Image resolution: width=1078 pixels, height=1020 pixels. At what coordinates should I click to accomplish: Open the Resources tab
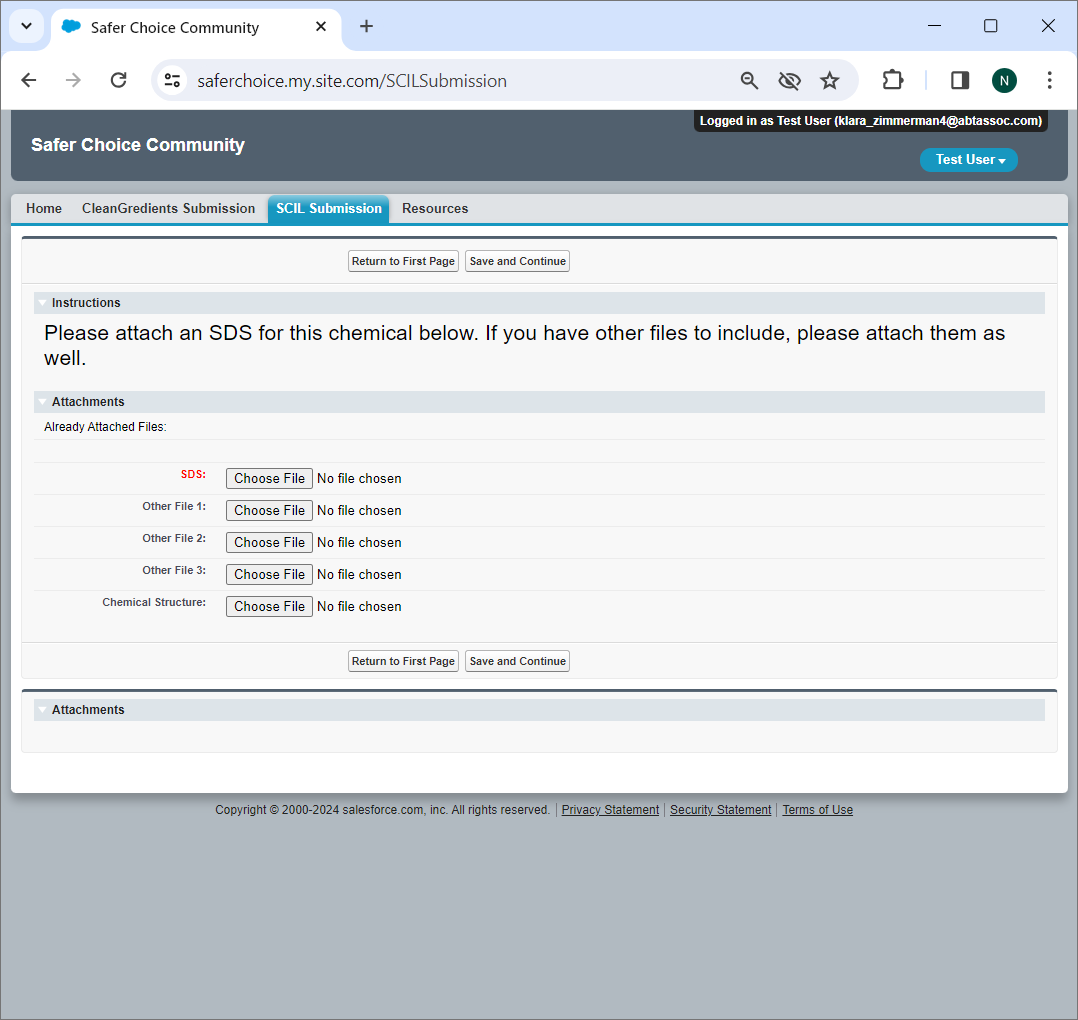tap(435, 208)
